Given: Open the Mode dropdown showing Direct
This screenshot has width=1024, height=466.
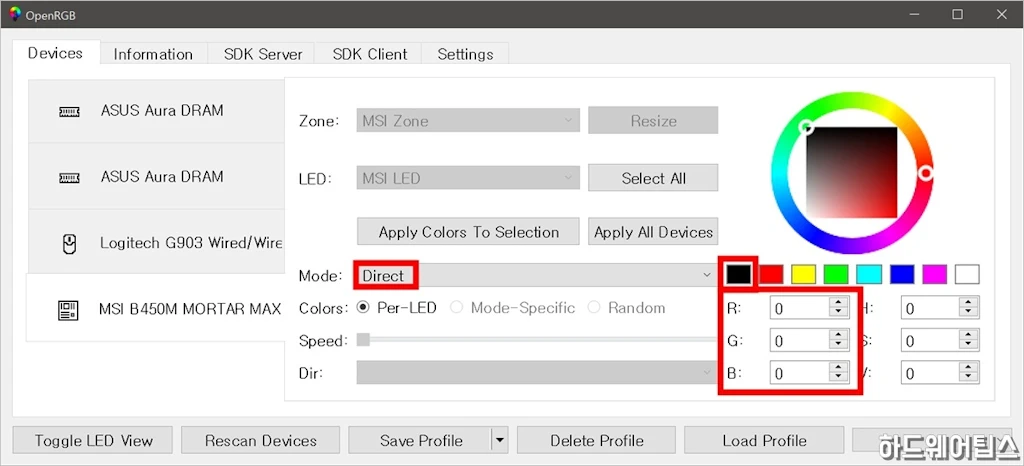Looking at the screenshot, I should pyautogui.click(x=535, y=275).
